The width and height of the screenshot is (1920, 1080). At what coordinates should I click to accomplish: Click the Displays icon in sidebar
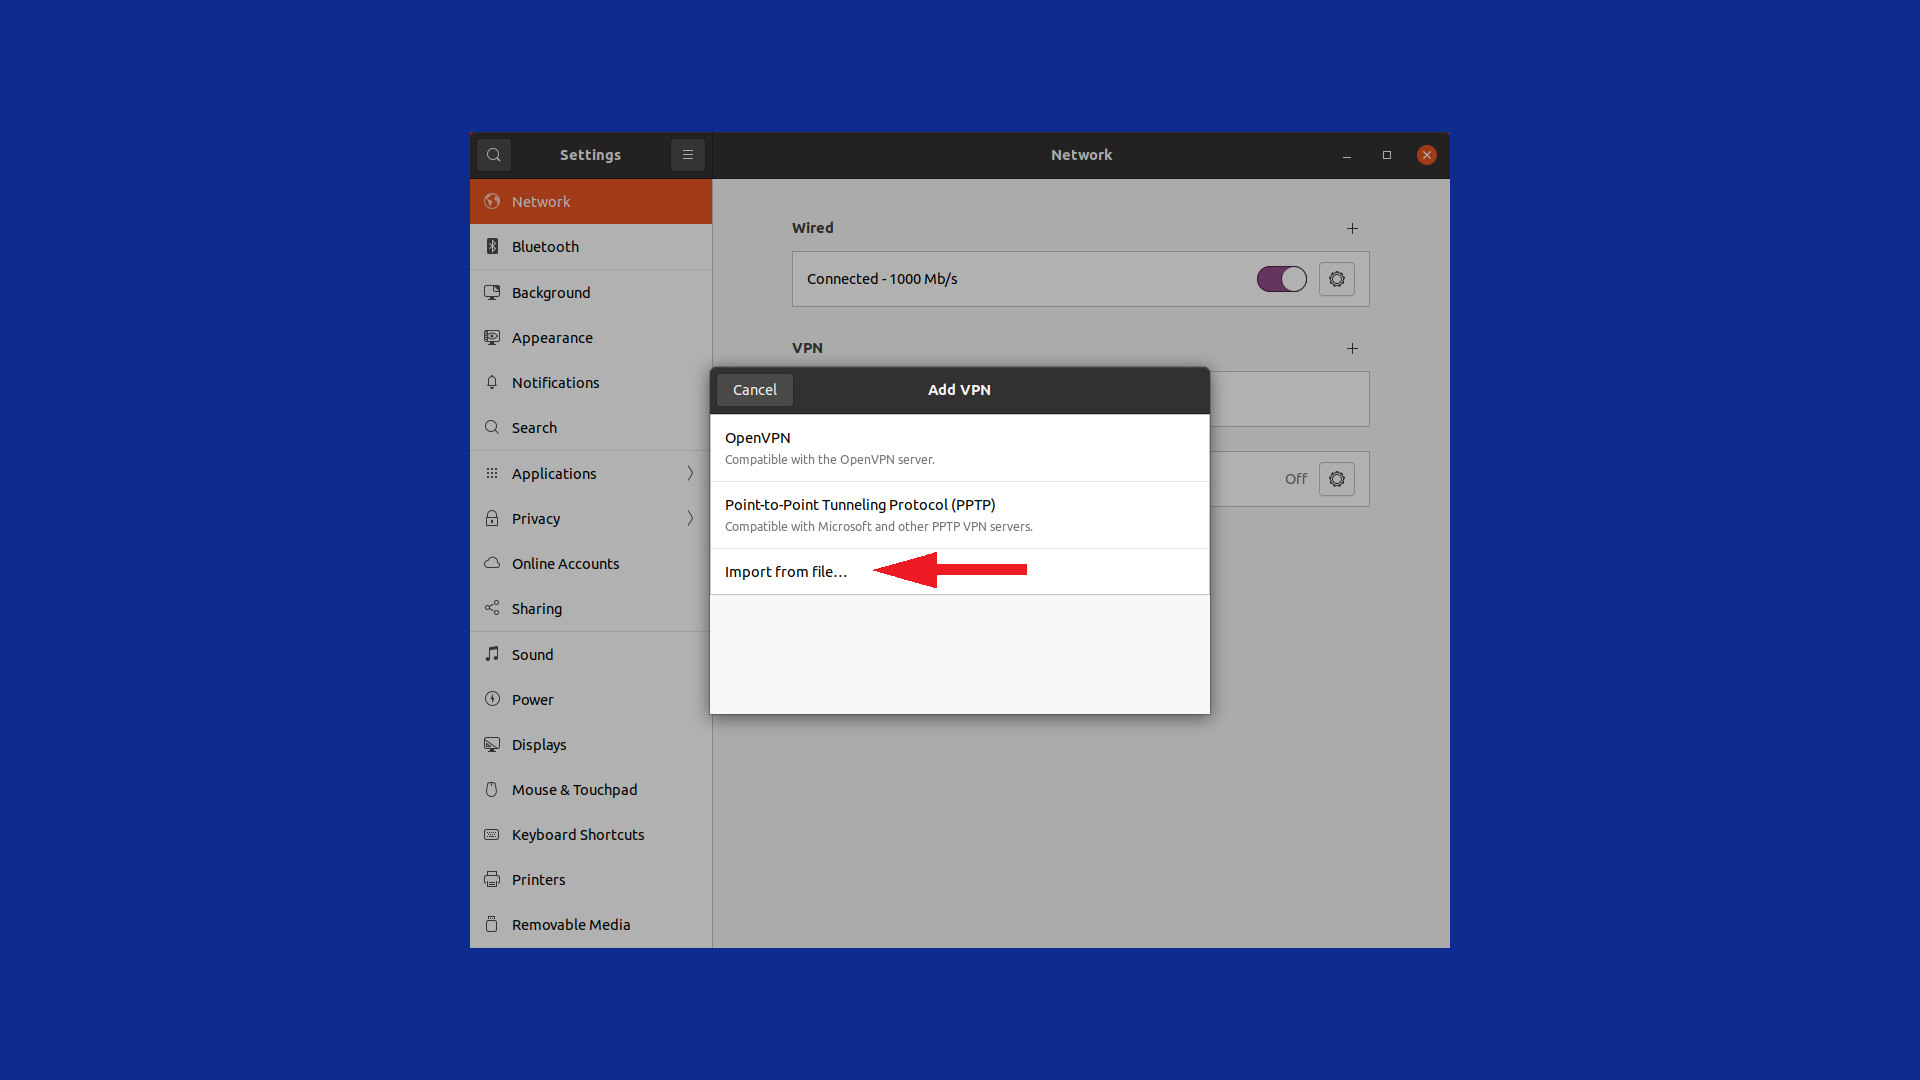click(x=492, y=744)
